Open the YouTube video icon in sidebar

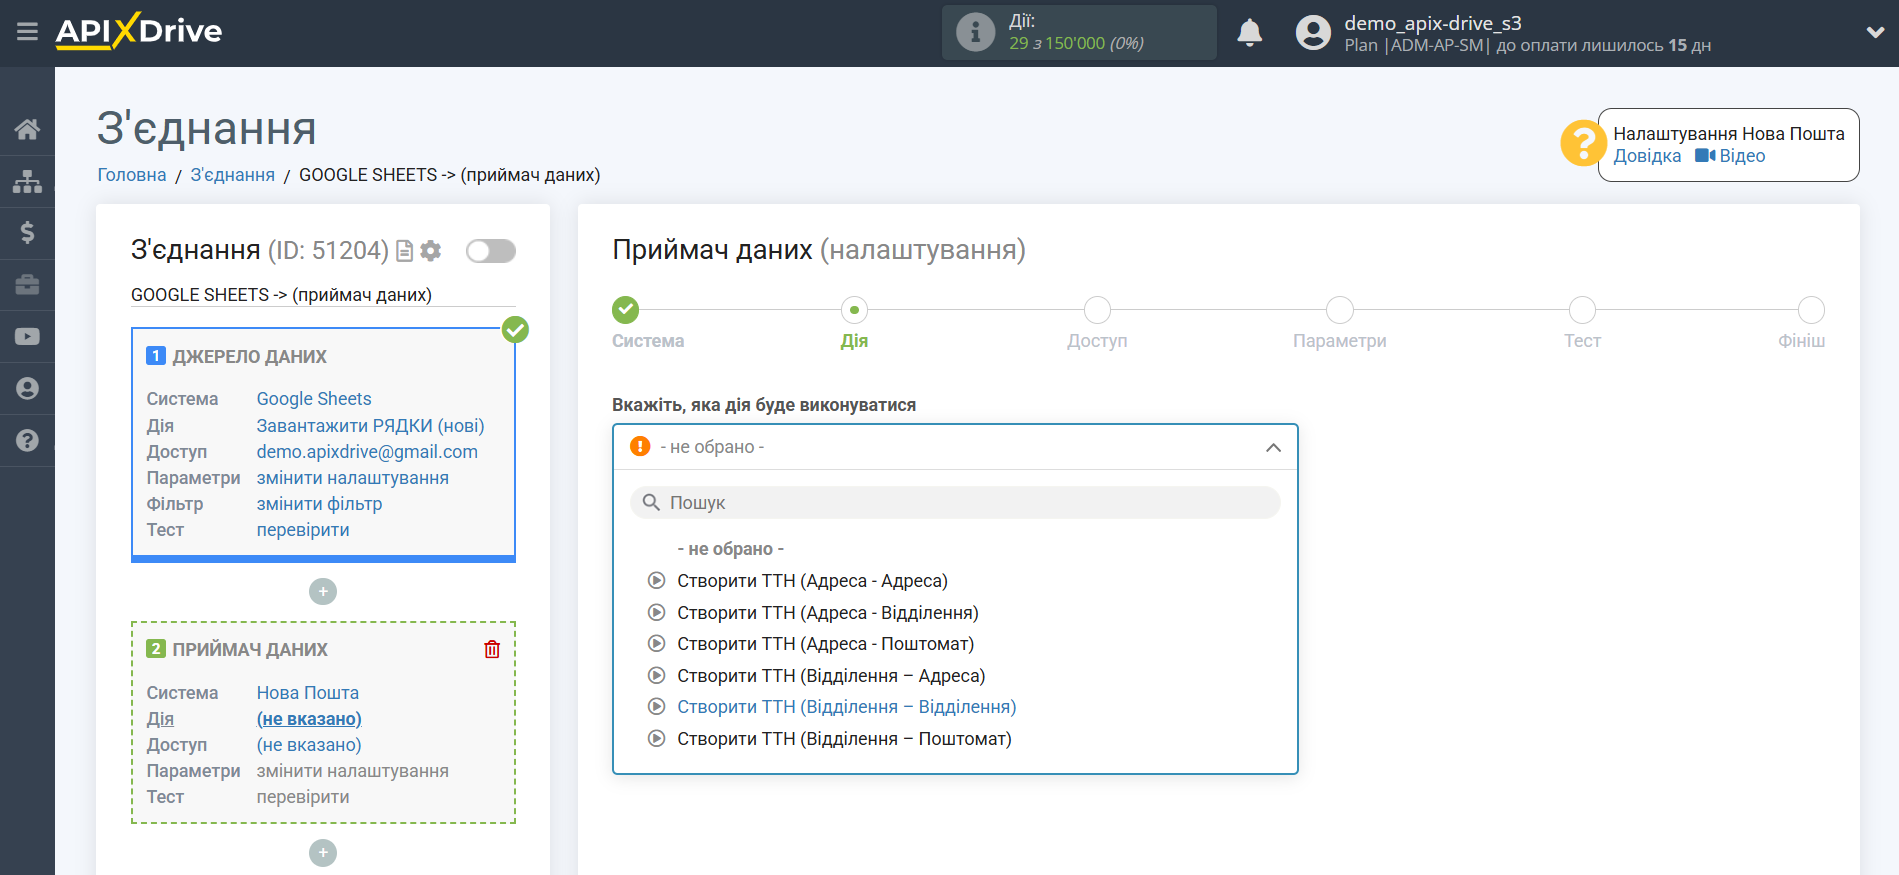27,337
